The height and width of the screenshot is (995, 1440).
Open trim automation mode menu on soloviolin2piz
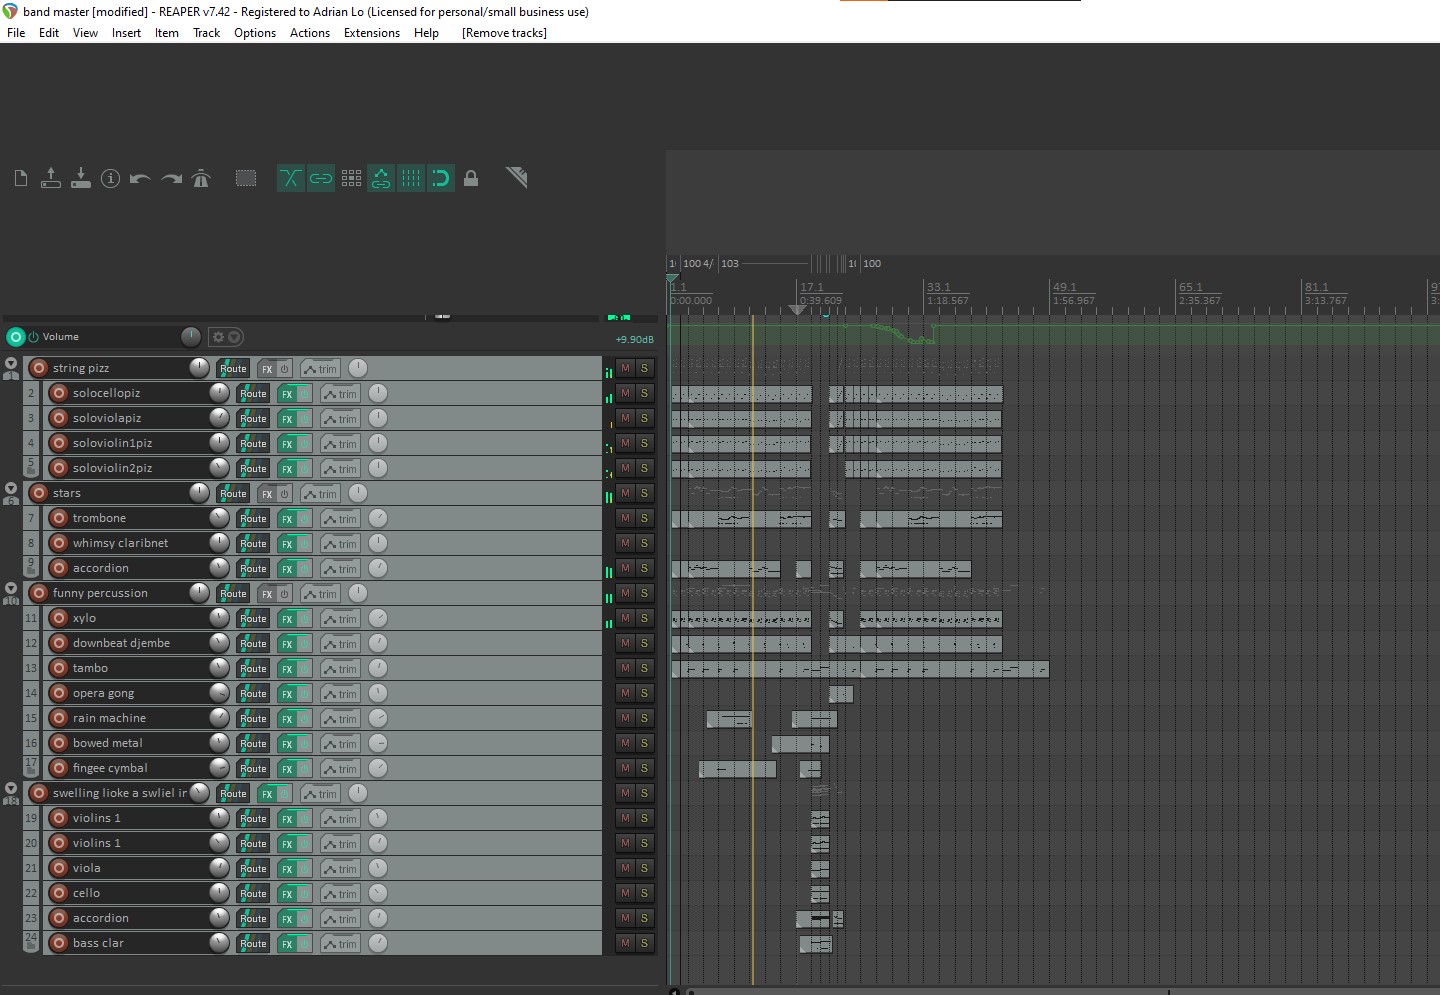[340, 469]
